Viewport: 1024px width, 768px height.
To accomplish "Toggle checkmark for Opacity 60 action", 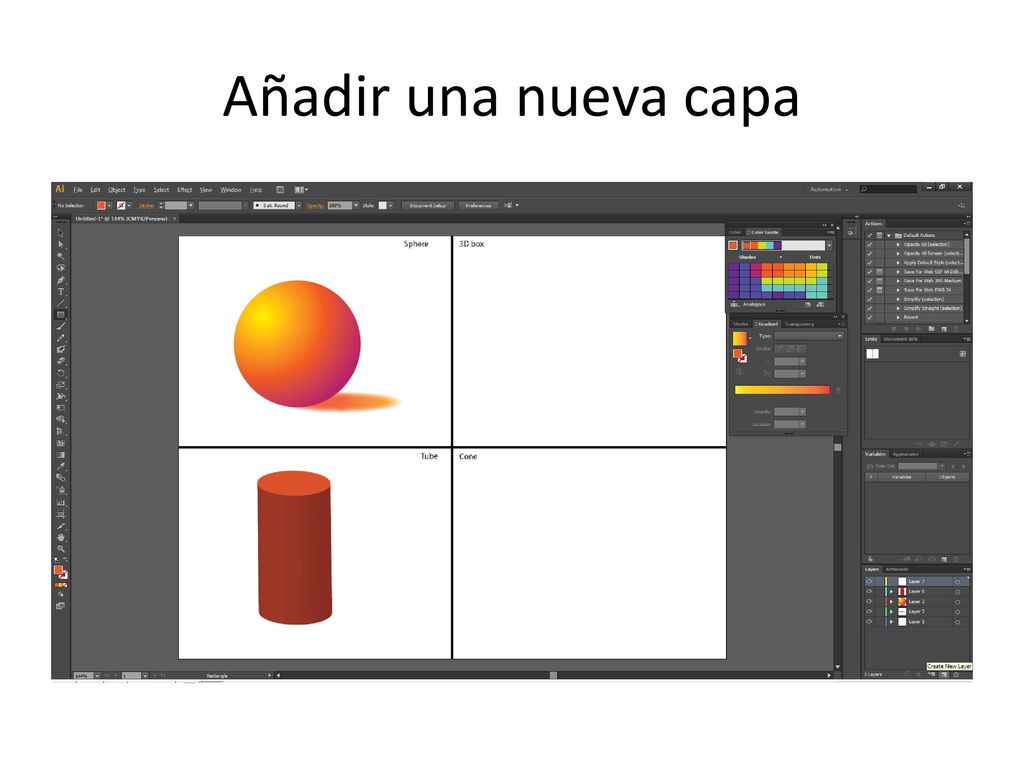I will (x=869, y=244).
